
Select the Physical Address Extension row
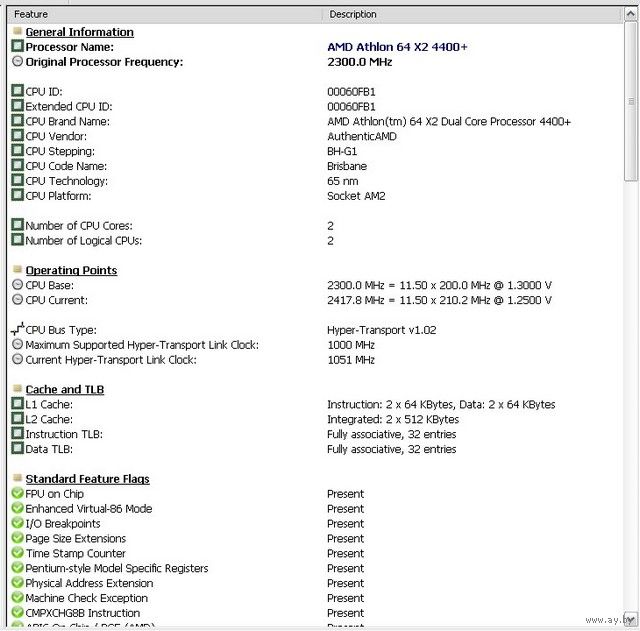(x=314, y=583)
